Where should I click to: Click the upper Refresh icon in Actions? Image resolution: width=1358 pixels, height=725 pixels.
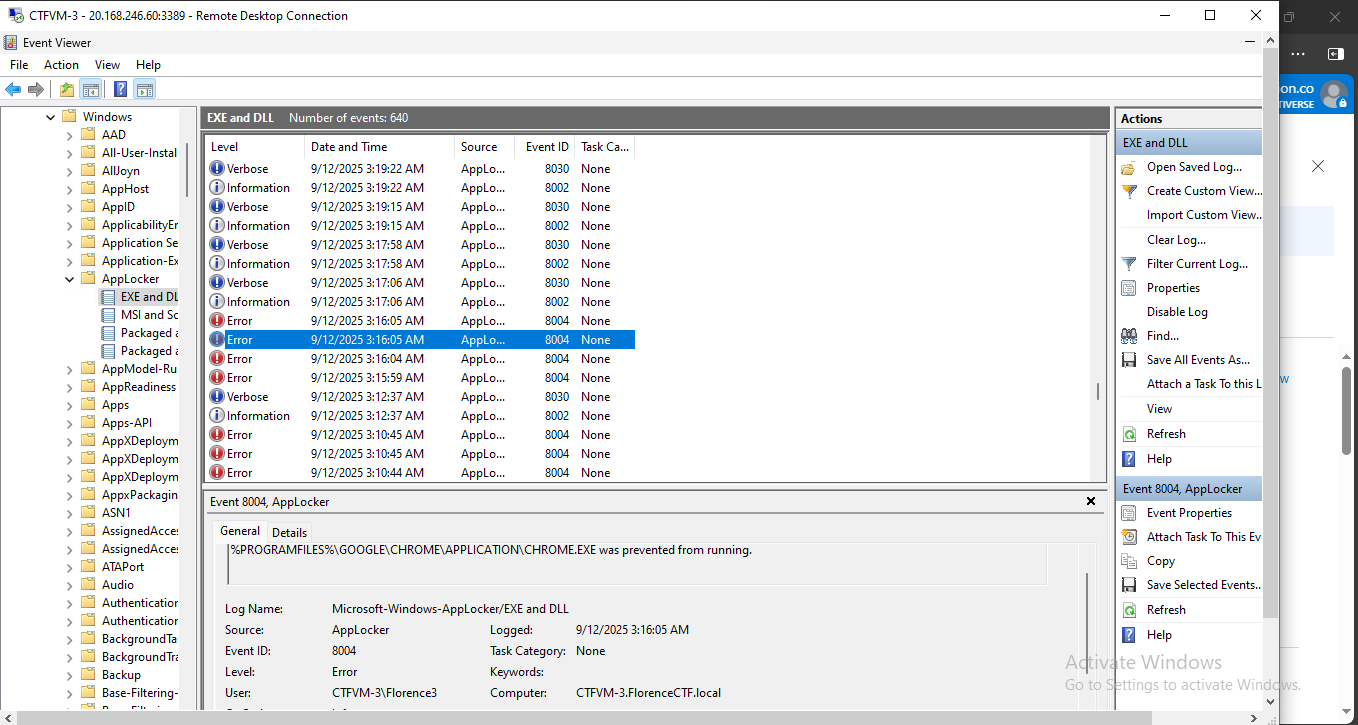click(x=1129, y=434)
